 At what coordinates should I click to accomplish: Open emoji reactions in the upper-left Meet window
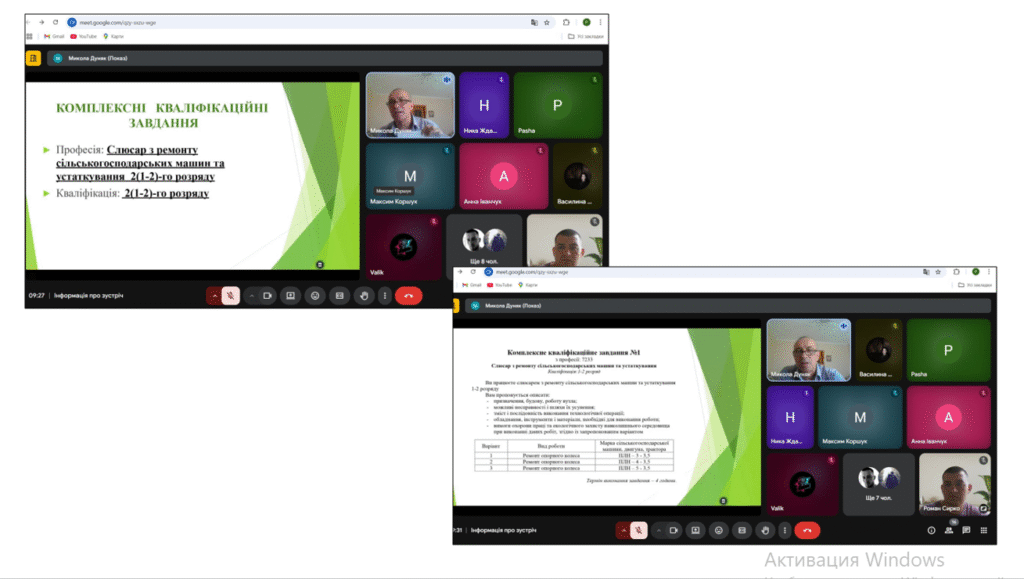click(x=315, y=296)
